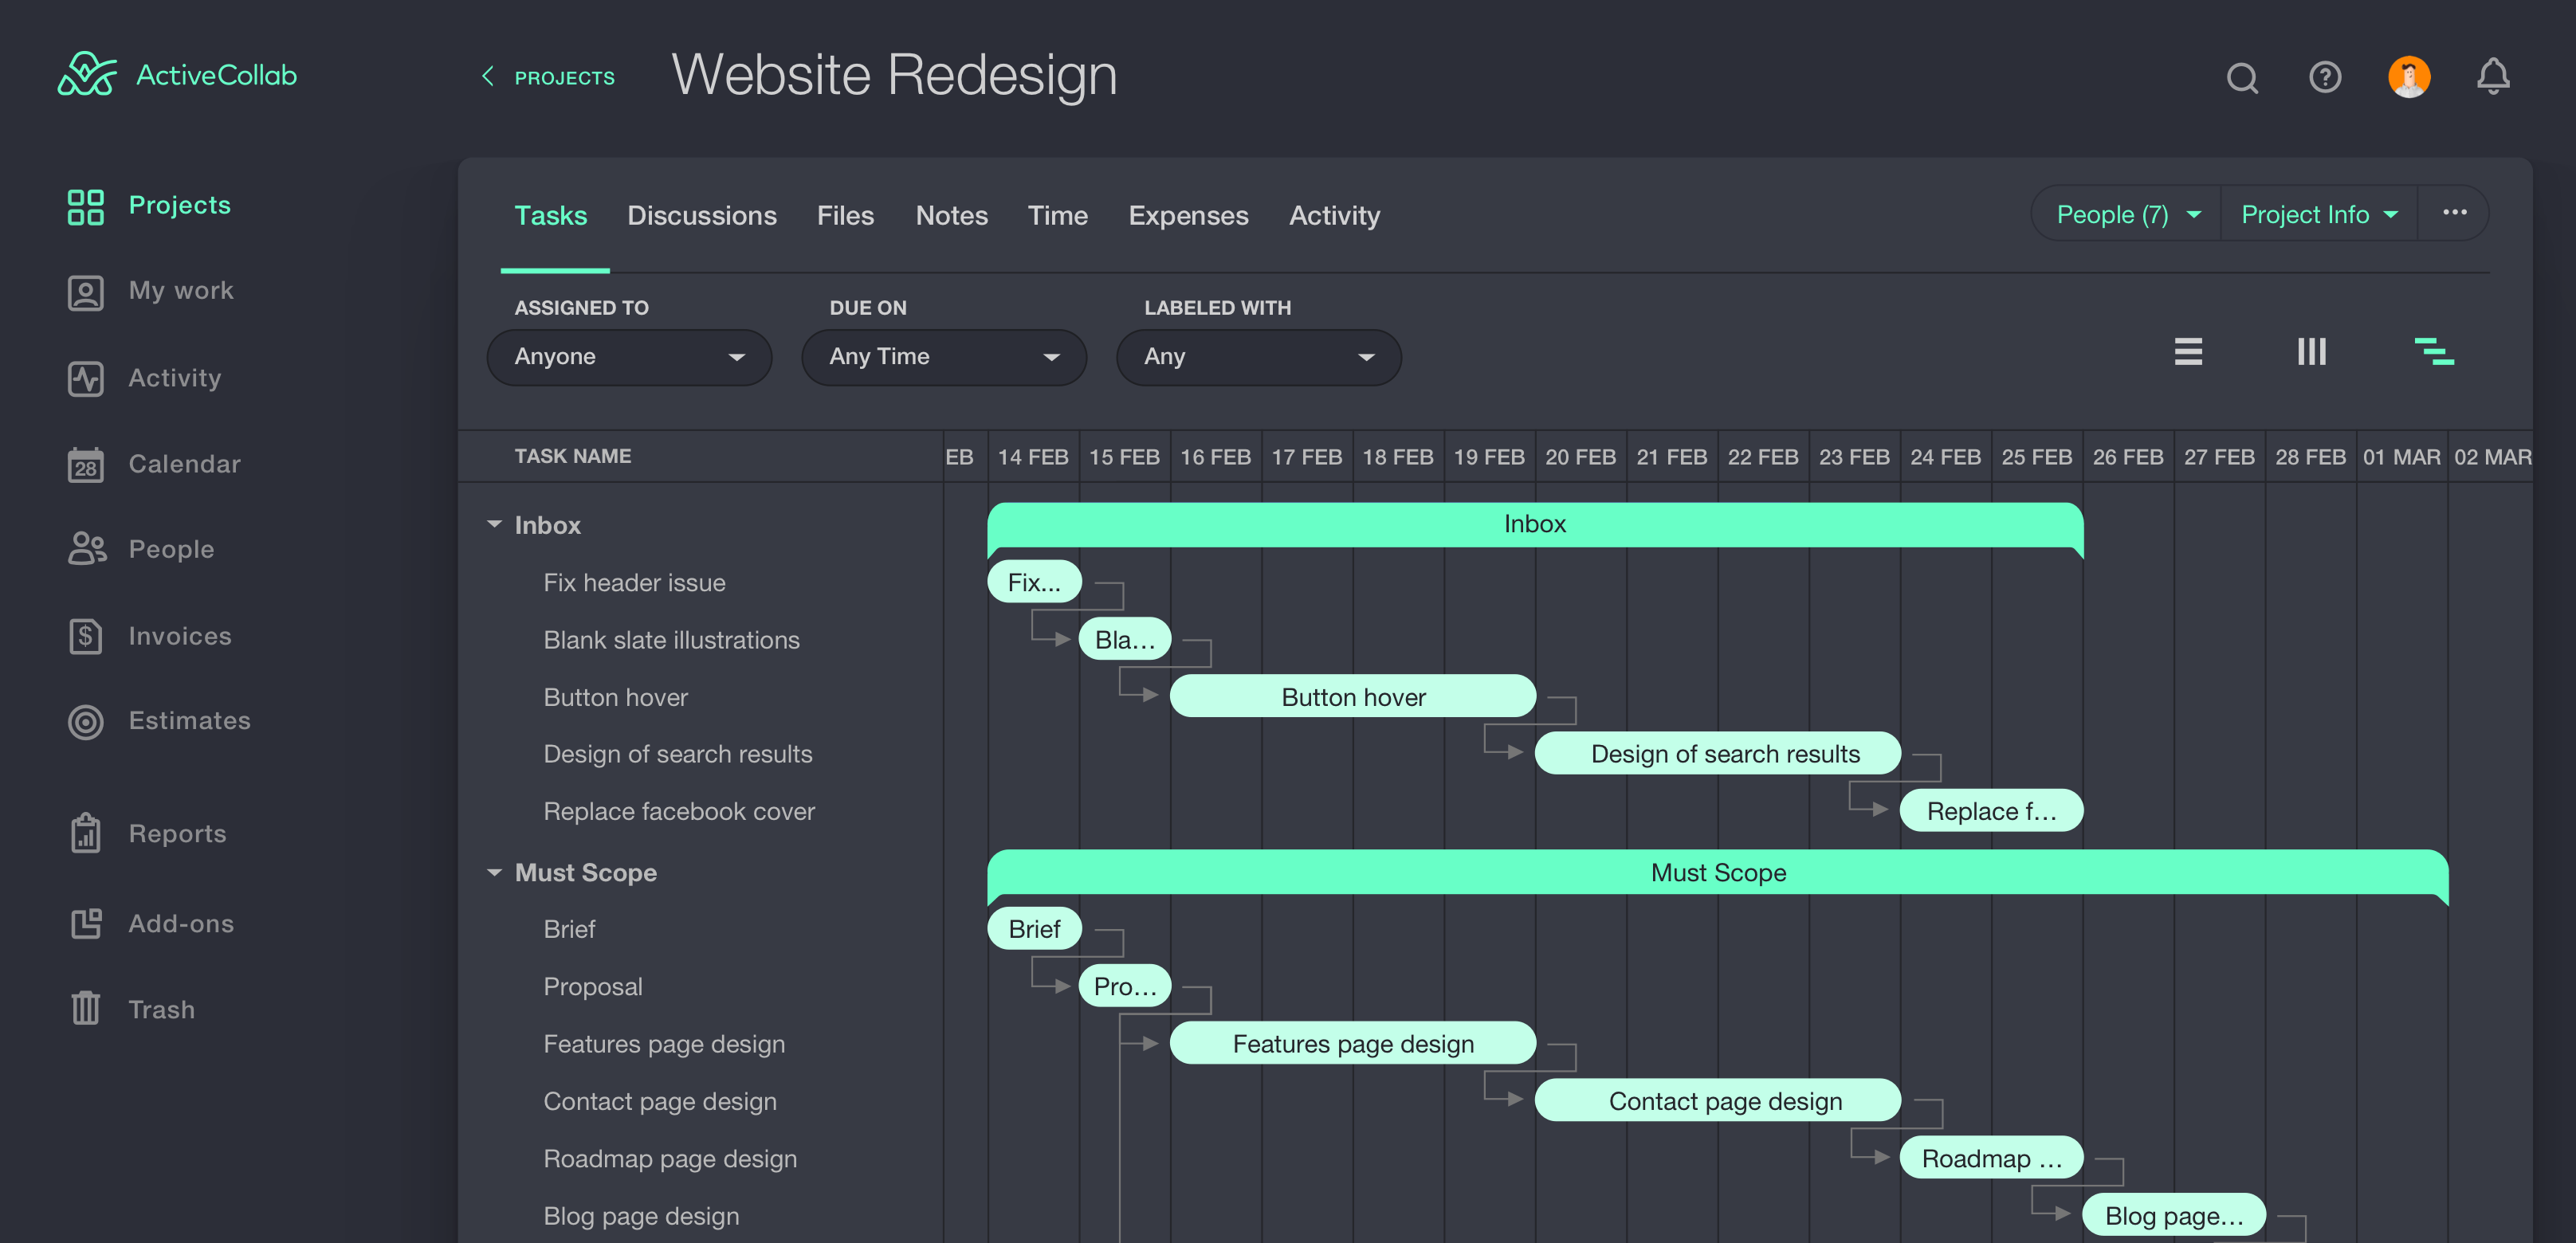The height and width of the screenshot is (1243, 2576).
Task: Open Features page design task name
Action: [x=664, y=1044]
